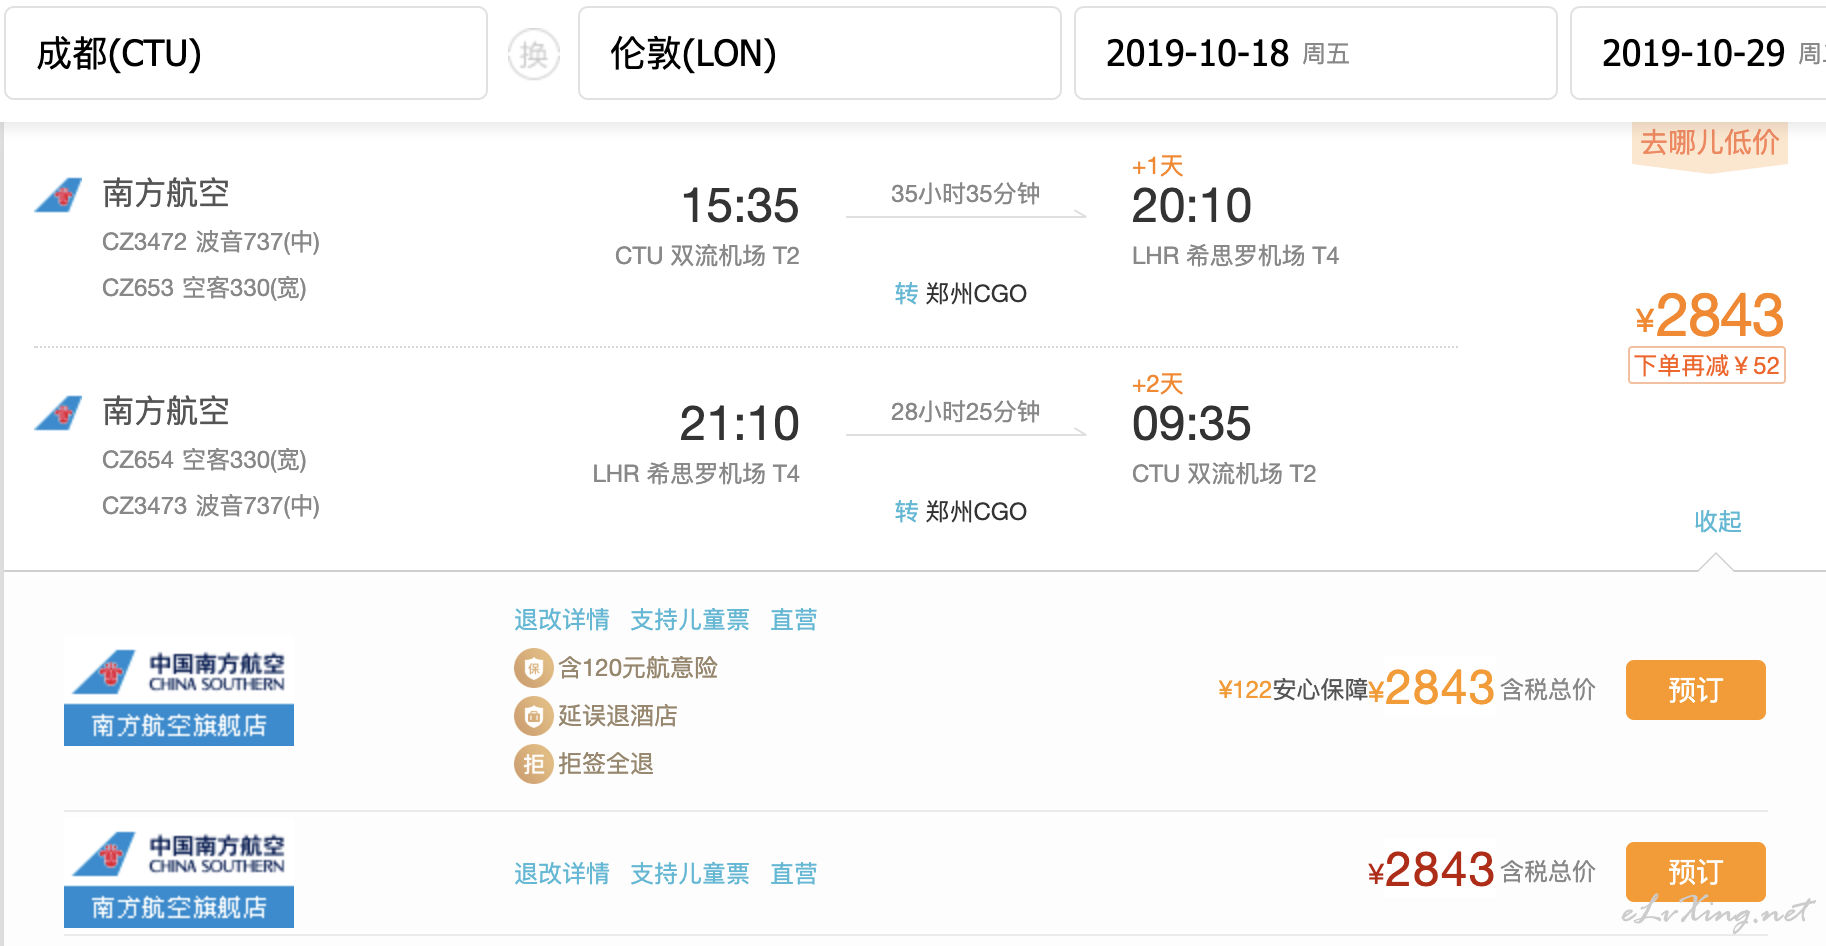1826x946 pixels.
Task: Edit the departure city 成都(CTU) field
Action: click(x=246, y=53)
